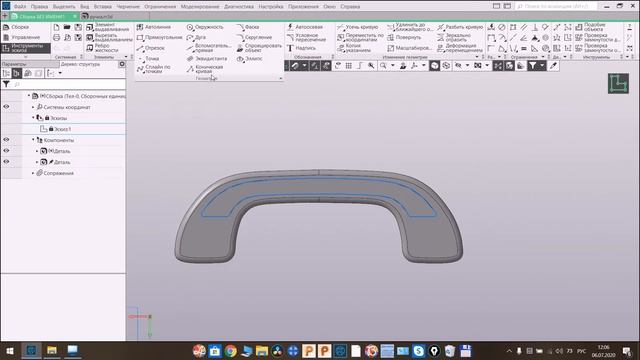Select Ребро жесткости tool
640x360 pixels.
click(103, 48)
